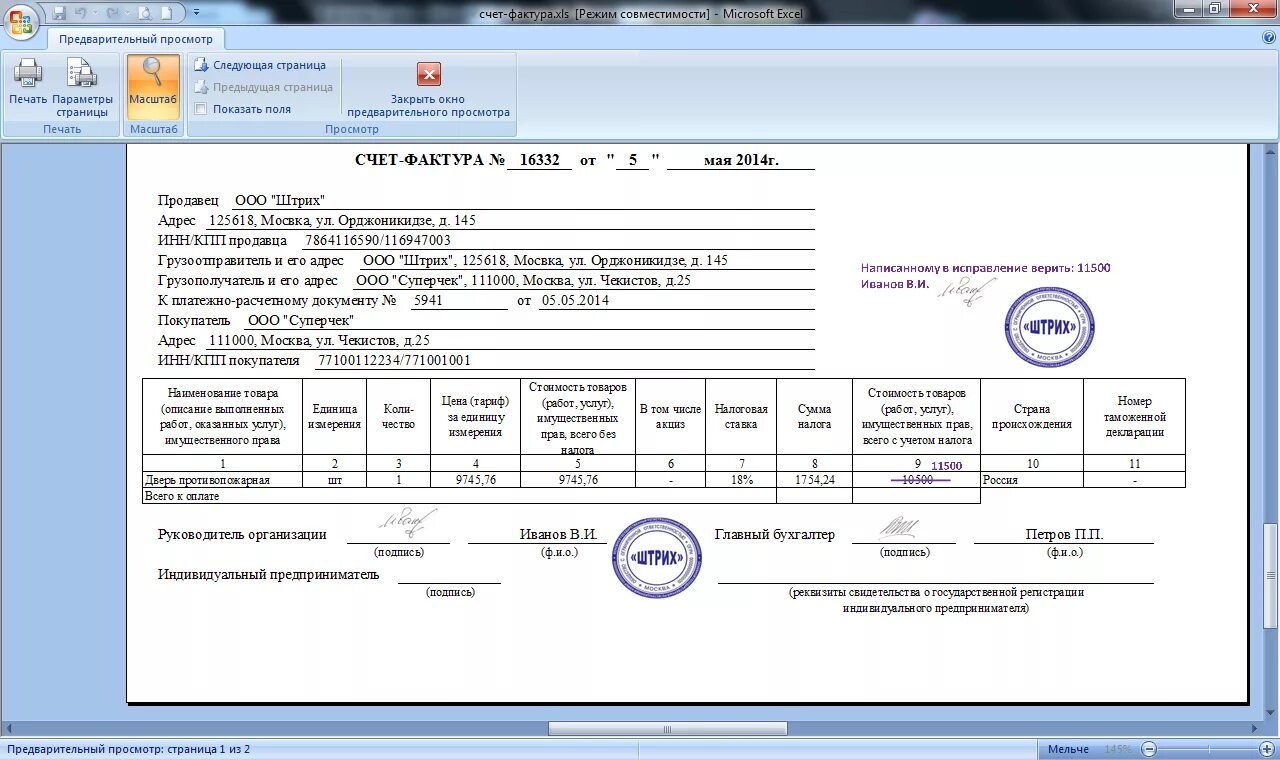The height and width of the screenshot is (760, 1280).
Task: Click the Undo arrow in quick access toolbar
Action: click(82, 13)
